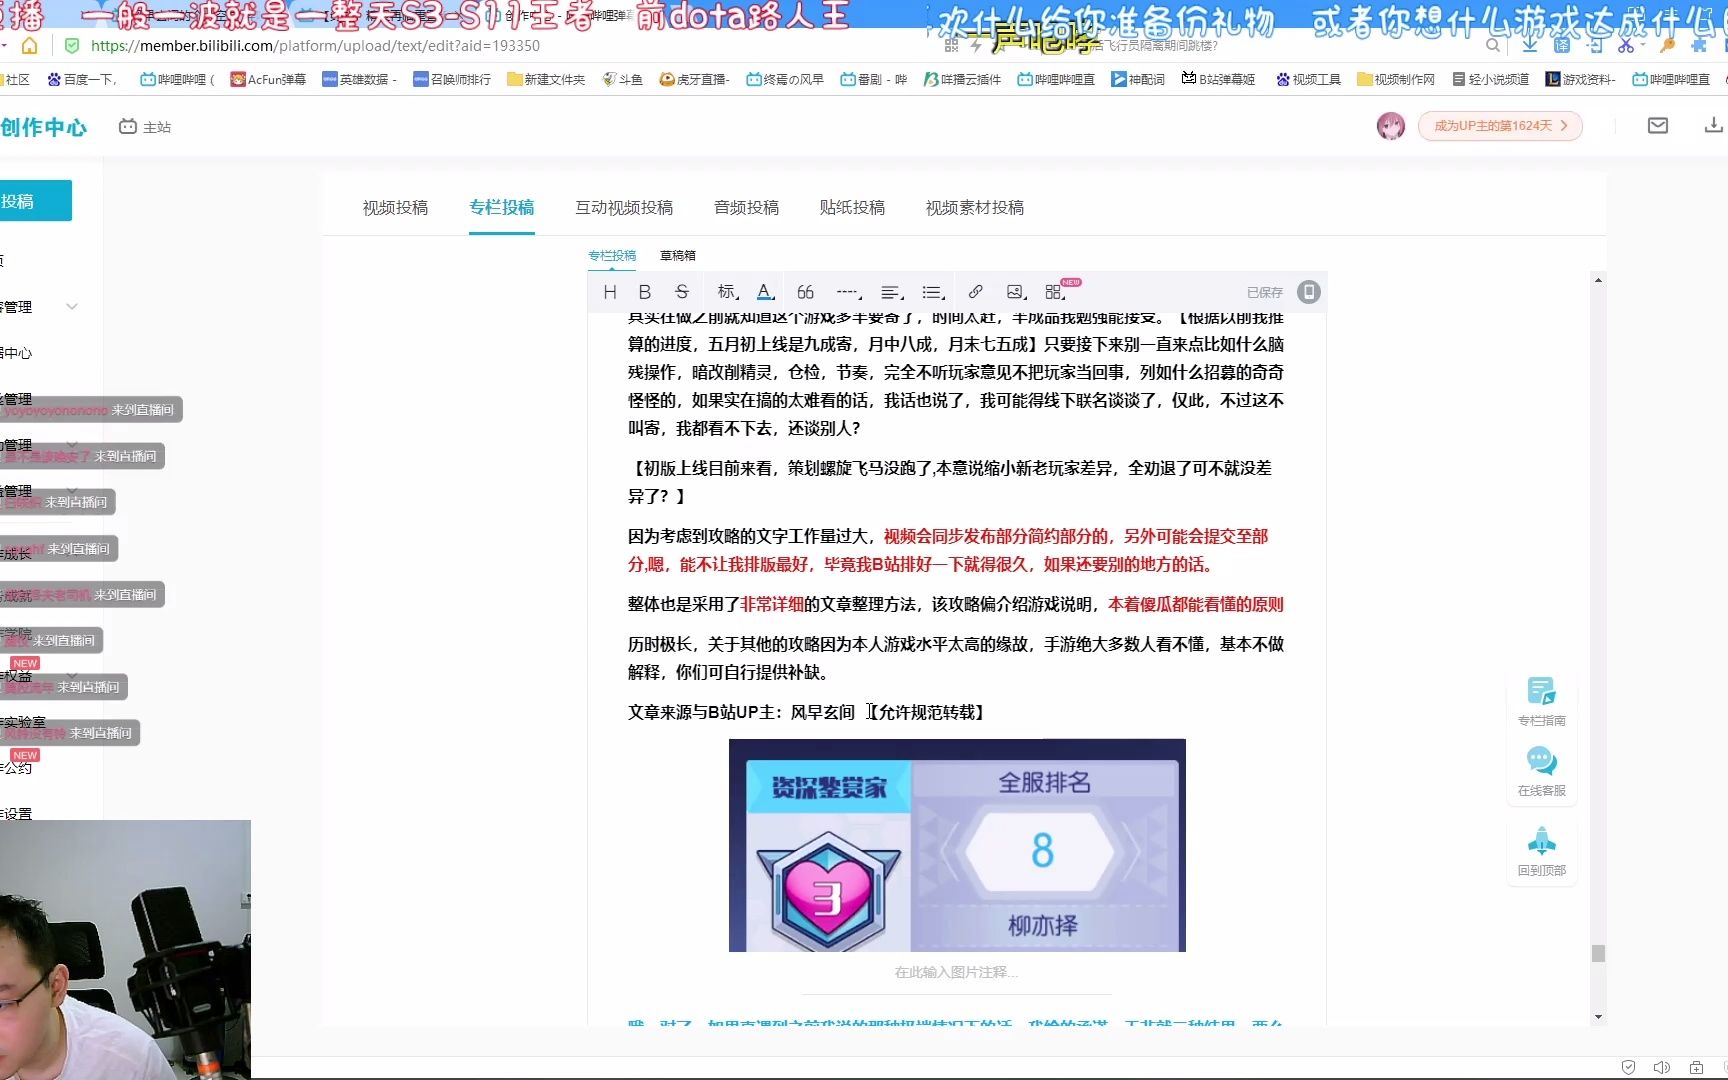Open the text color A dropdown
The width and height of the screenshot is (1728, 1080).
coord(766,292)
